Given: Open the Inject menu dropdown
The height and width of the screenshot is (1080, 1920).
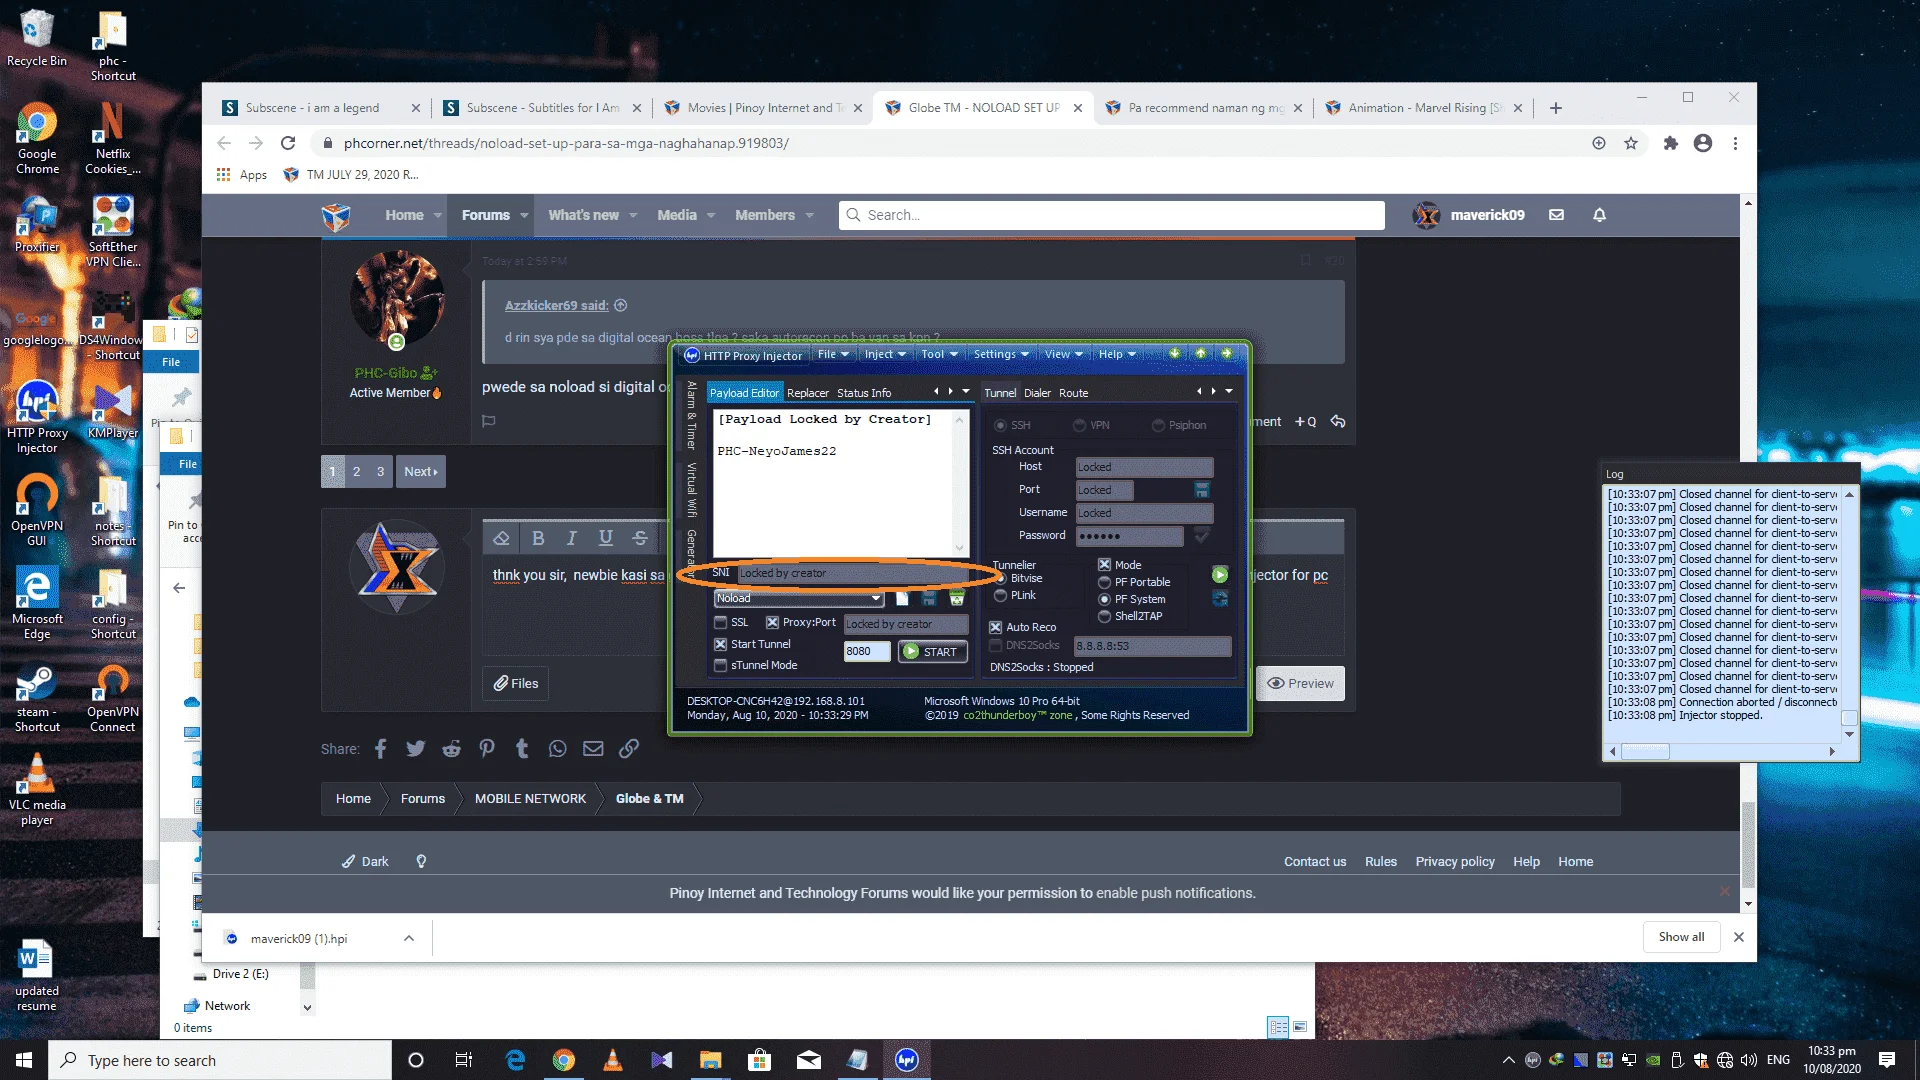Looking at the screenshot, I should [885, 354].
